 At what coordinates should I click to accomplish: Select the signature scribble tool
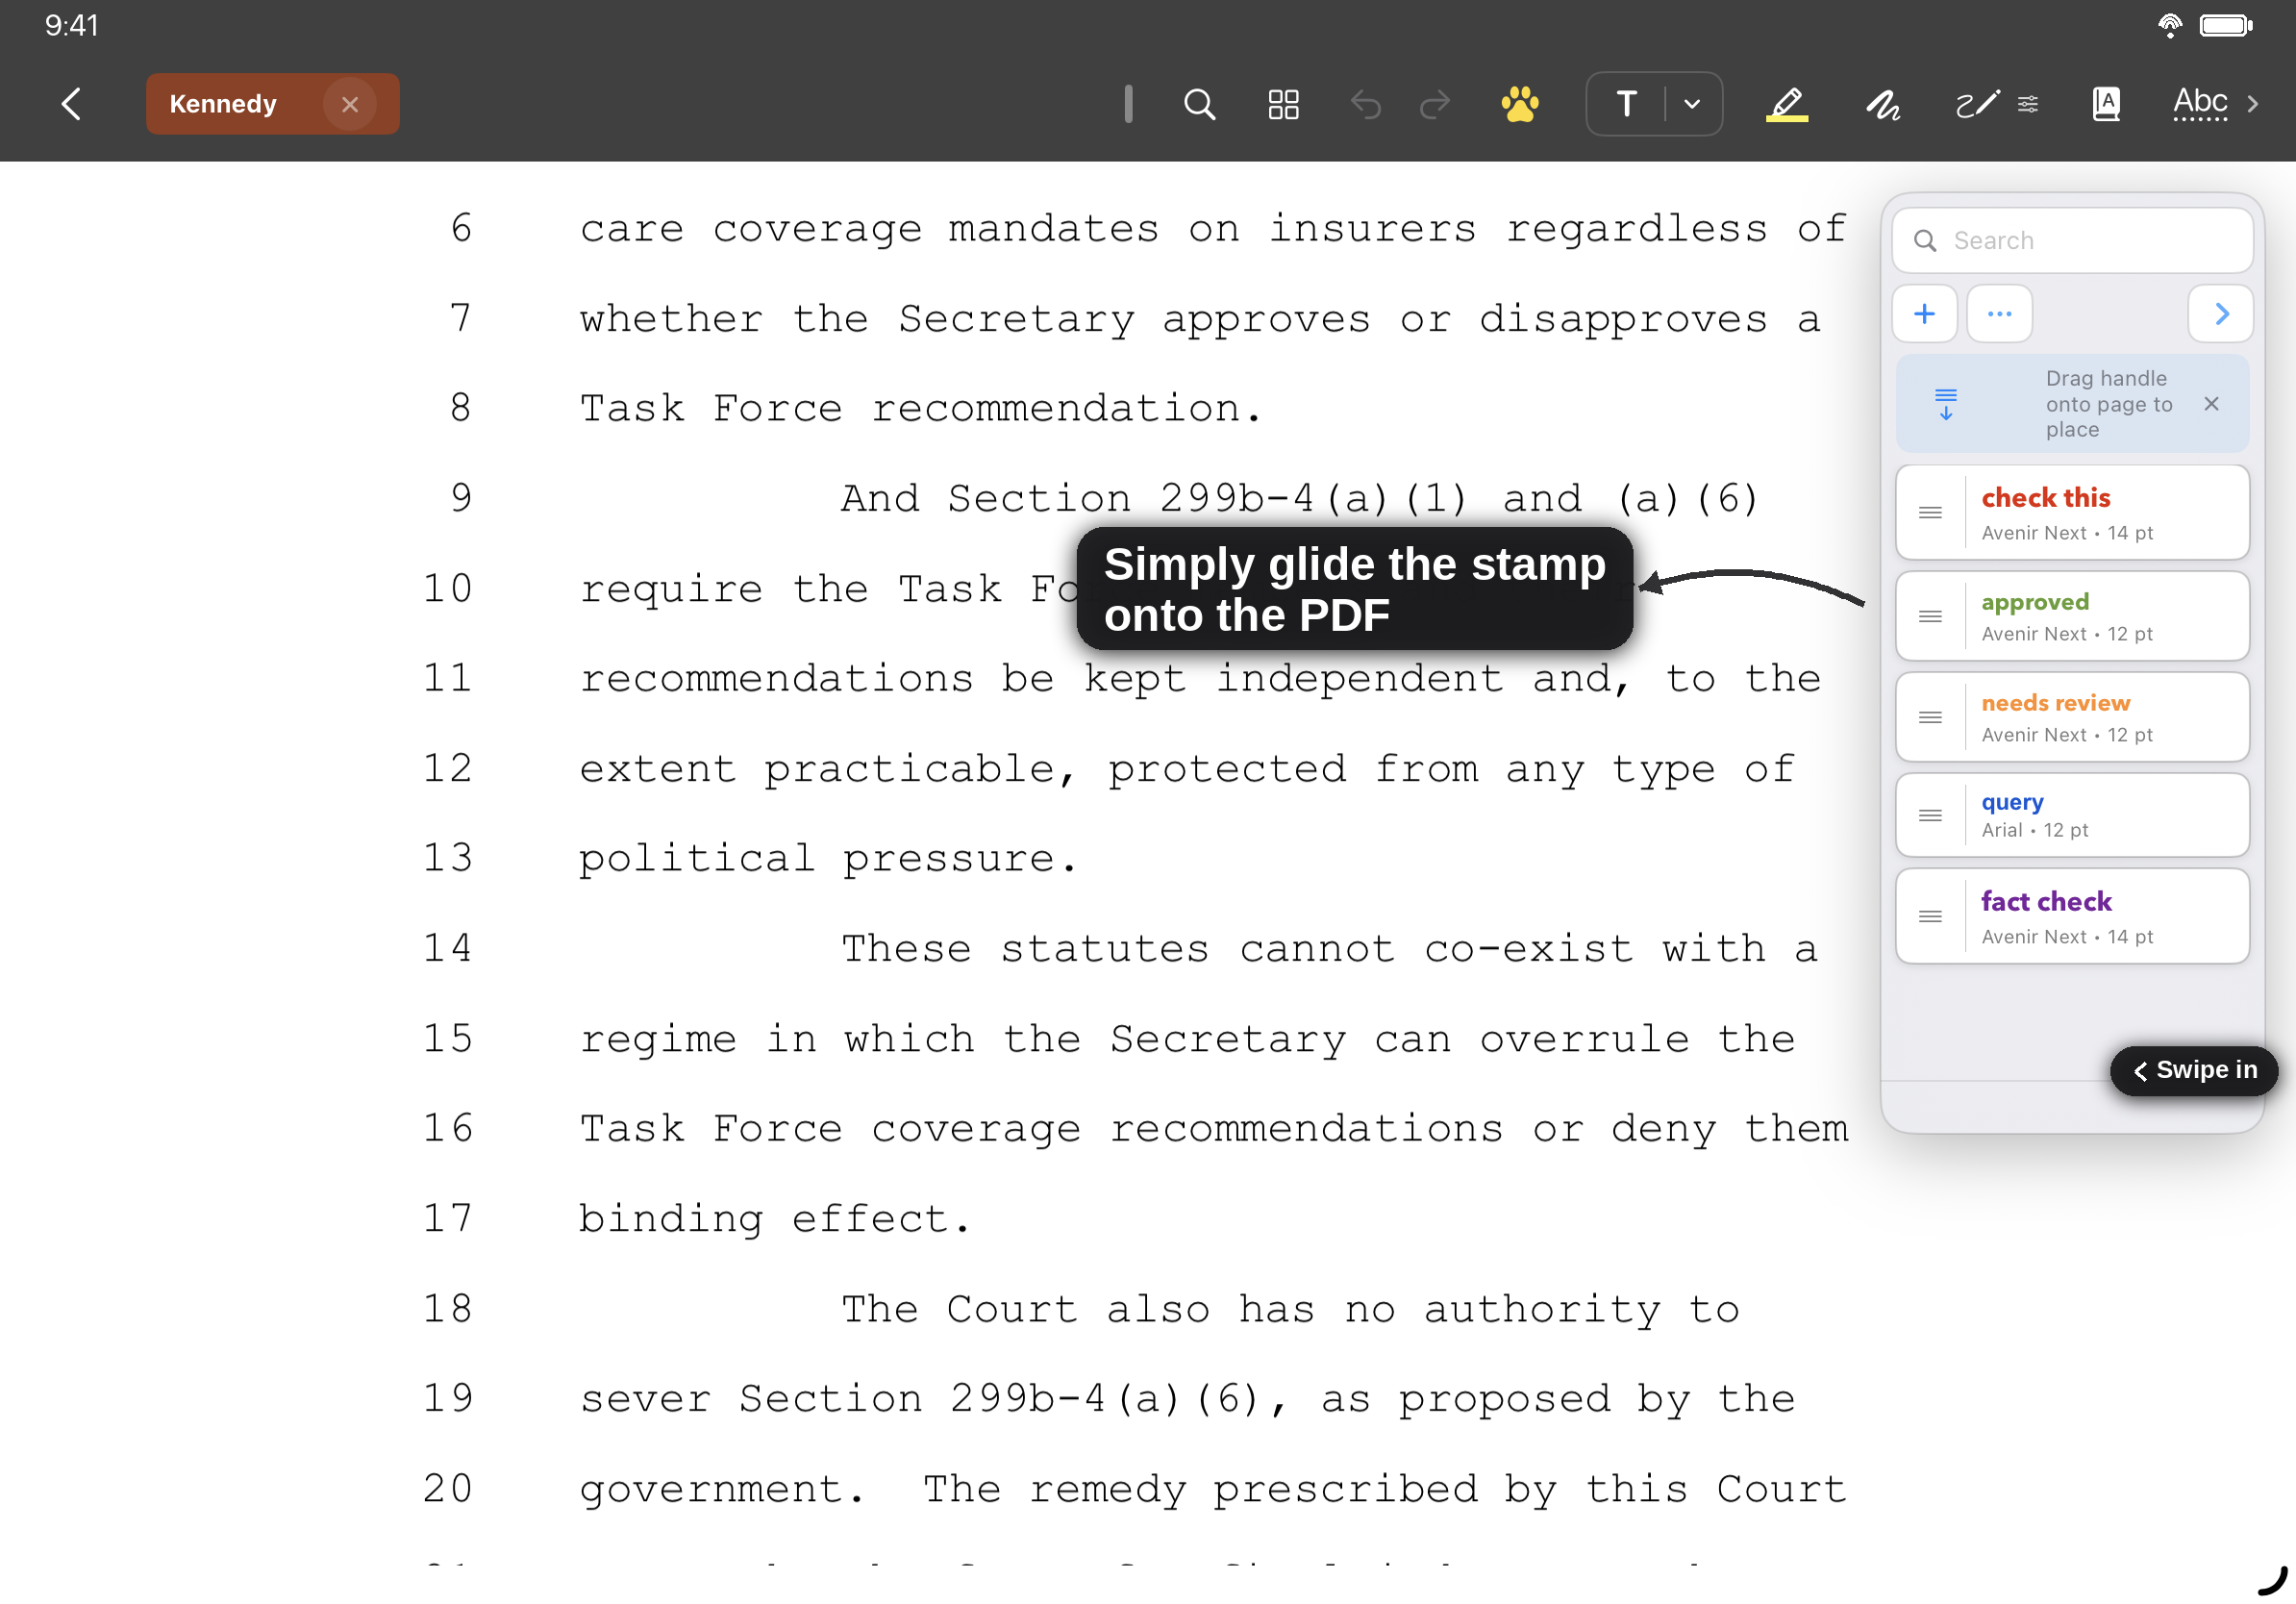point(1883,104)
